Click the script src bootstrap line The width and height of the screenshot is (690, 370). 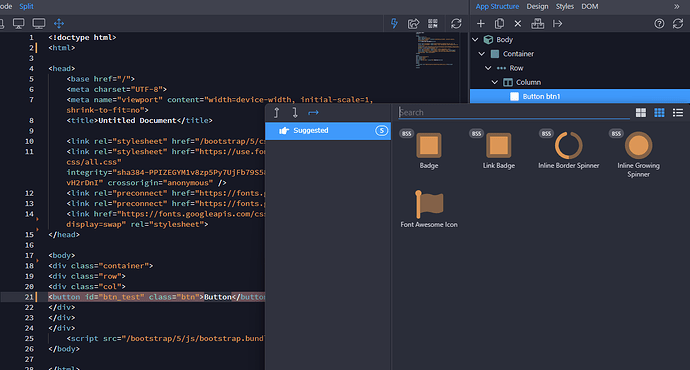[165, 338]
